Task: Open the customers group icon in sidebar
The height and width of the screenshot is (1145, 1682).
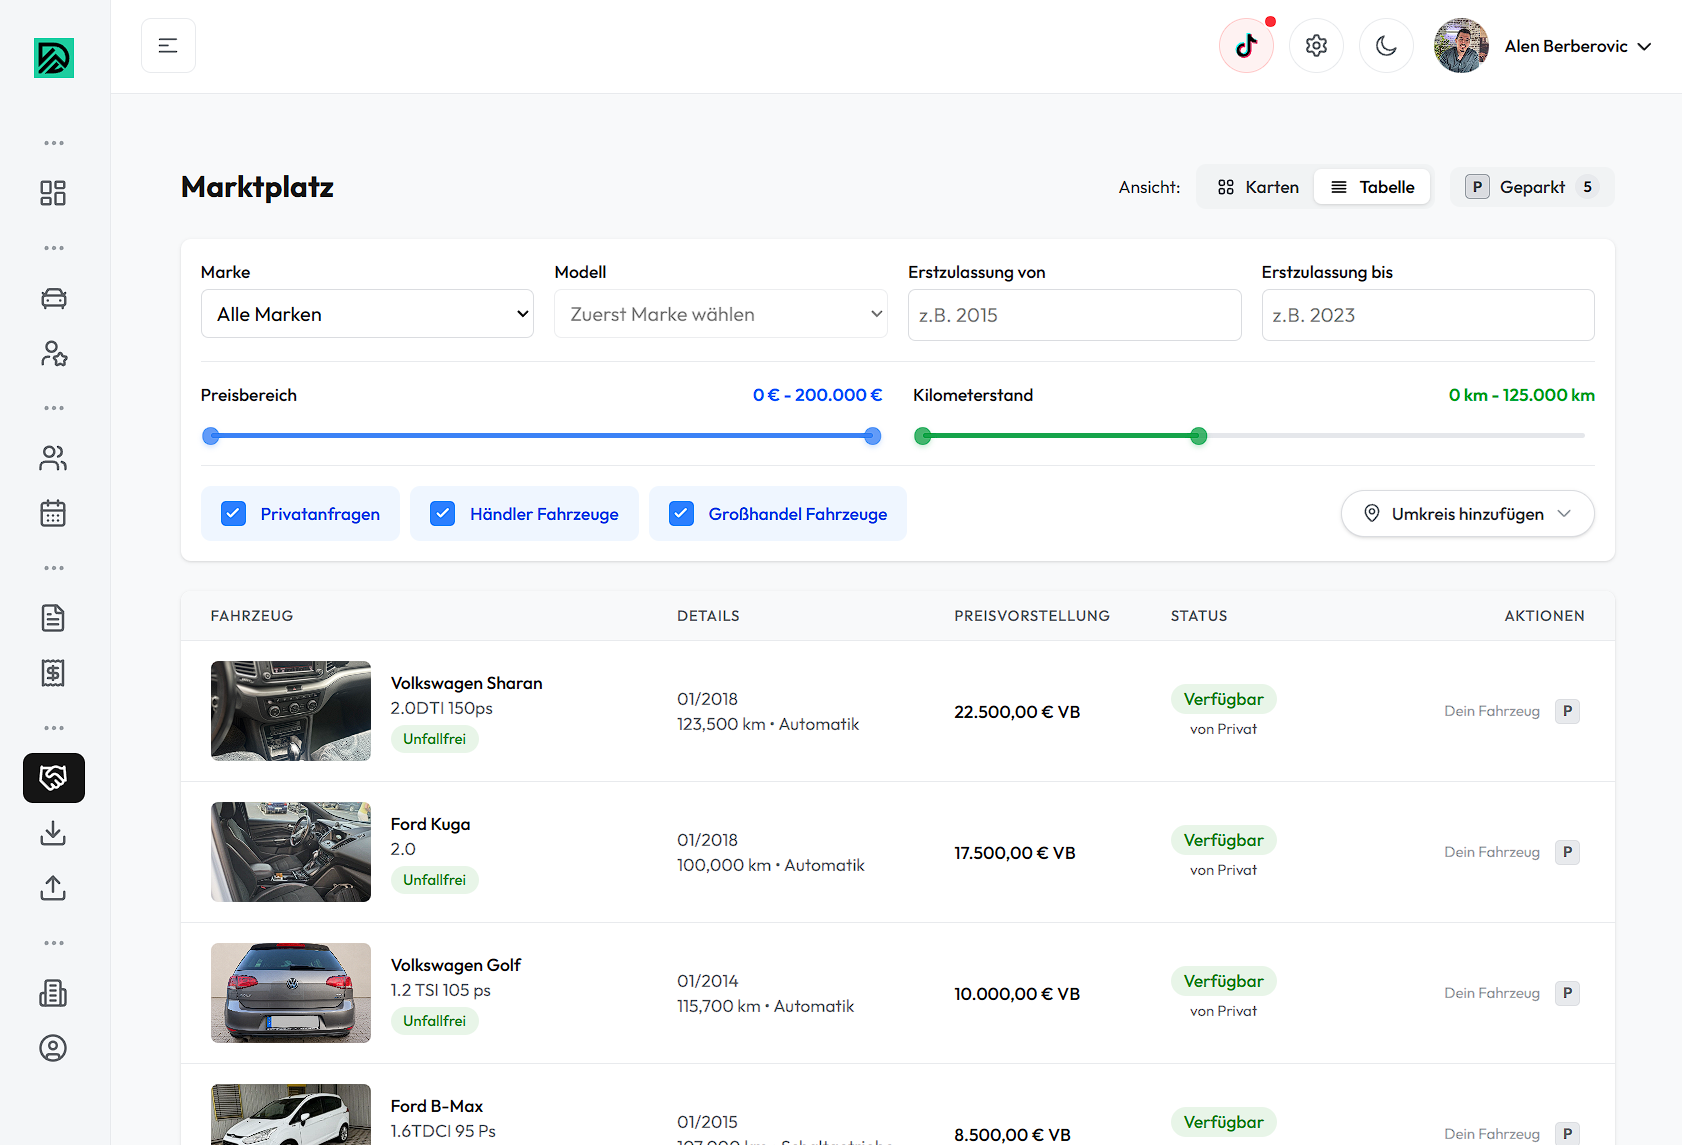Action: tap(53, 458)
